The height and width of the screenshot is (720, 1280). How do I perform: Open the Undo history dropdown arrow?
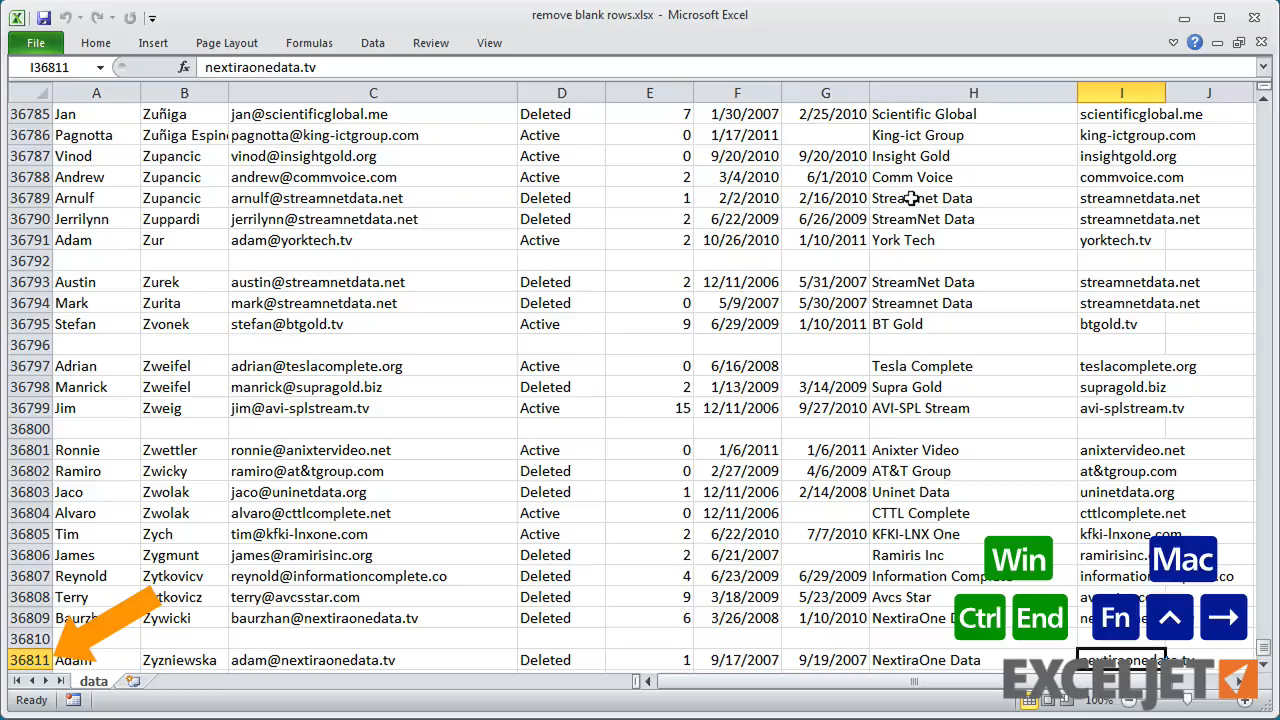(x=81, y=18)
